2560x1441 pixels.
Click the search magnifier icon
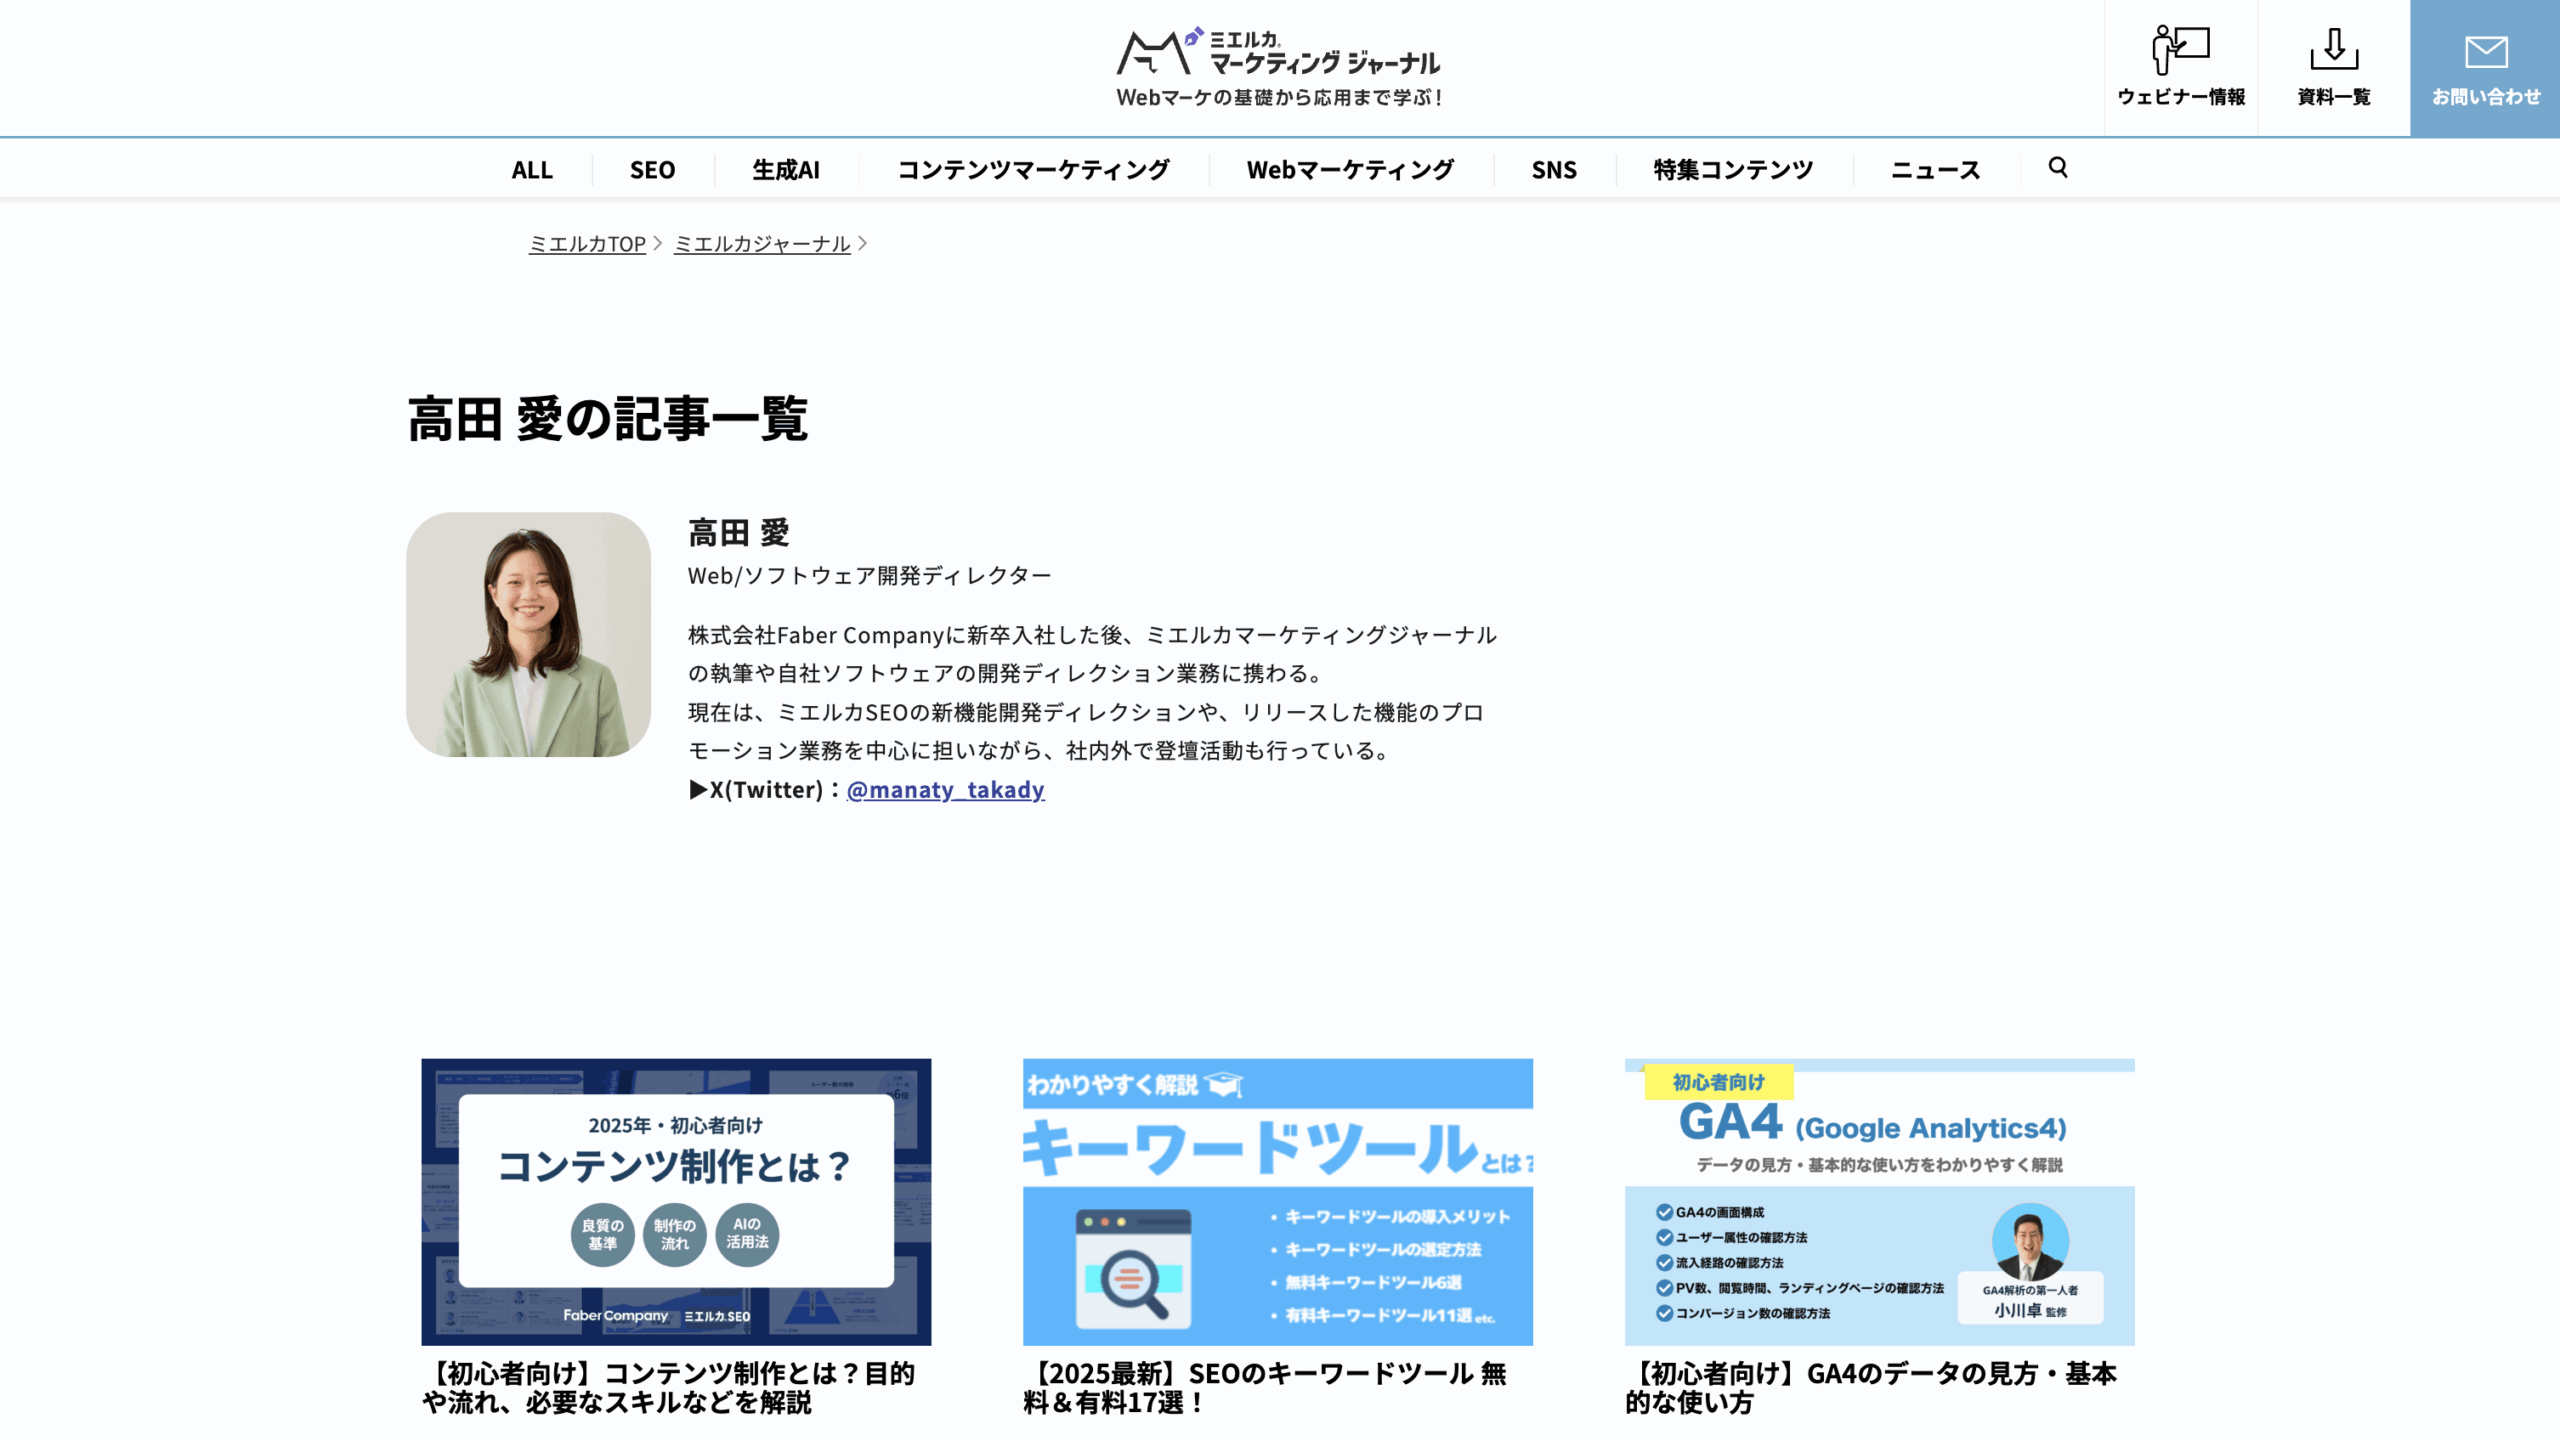(x=2057, y=167)
